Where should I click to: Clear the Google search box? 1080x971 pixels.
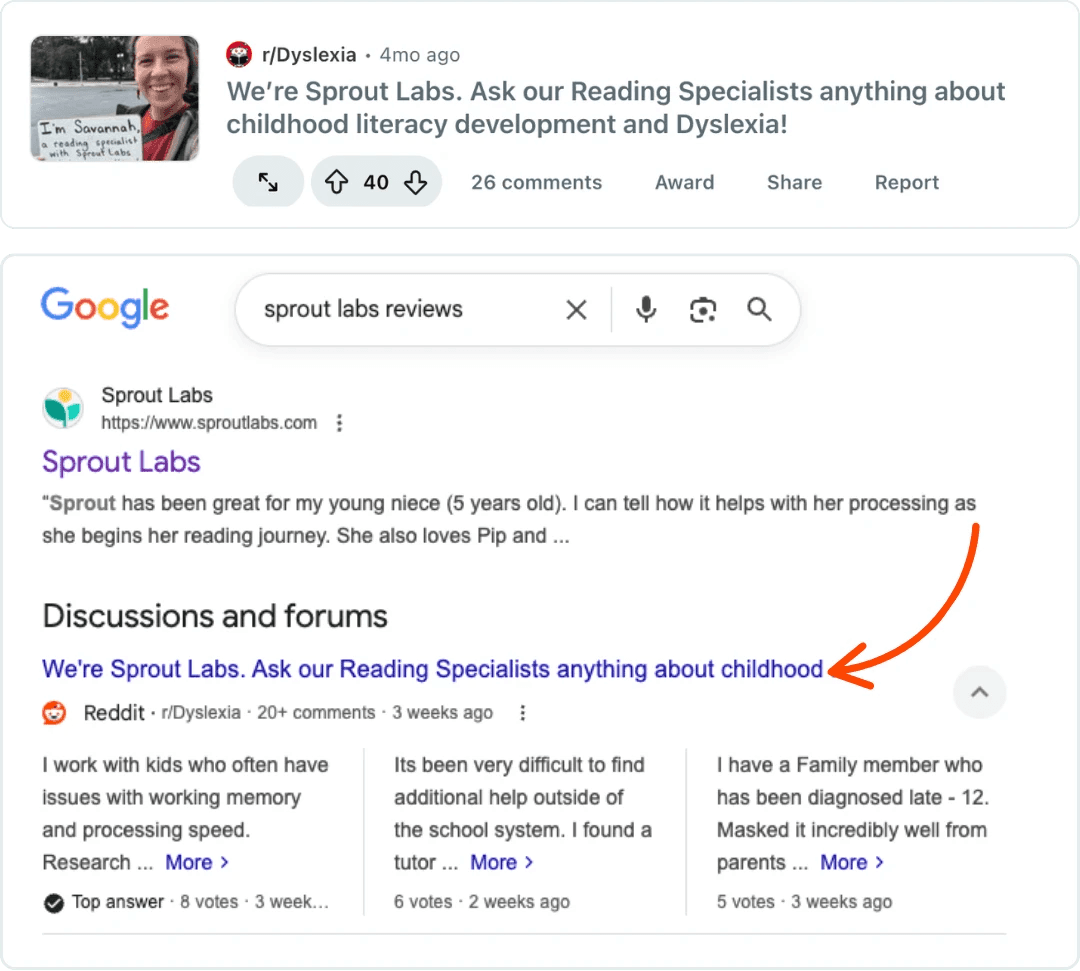[x=577, y=310]
